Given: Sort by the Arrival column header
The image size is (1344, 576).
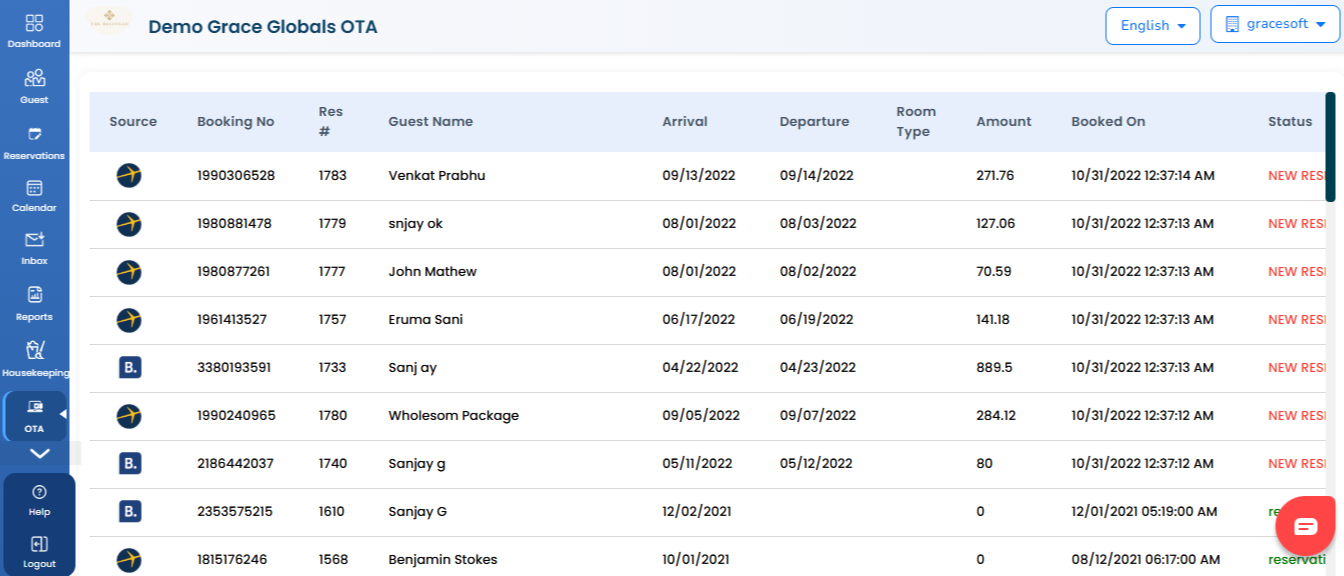Looking at the screenshot, I should (685, 121).
